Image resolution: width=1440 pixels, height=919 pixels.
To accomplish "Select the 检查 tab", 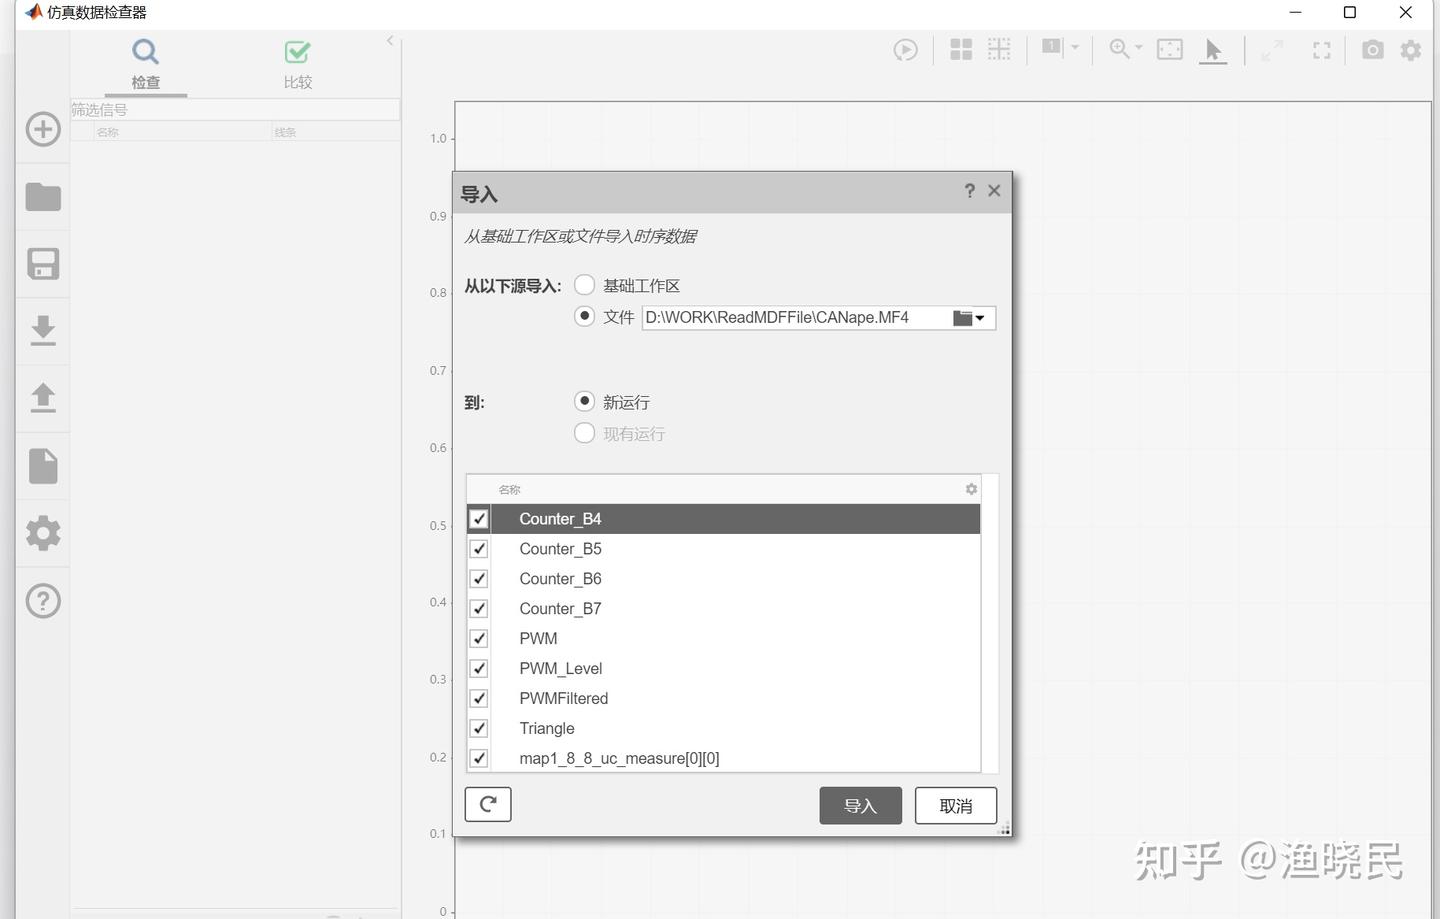I will click(x=144, y=65).
